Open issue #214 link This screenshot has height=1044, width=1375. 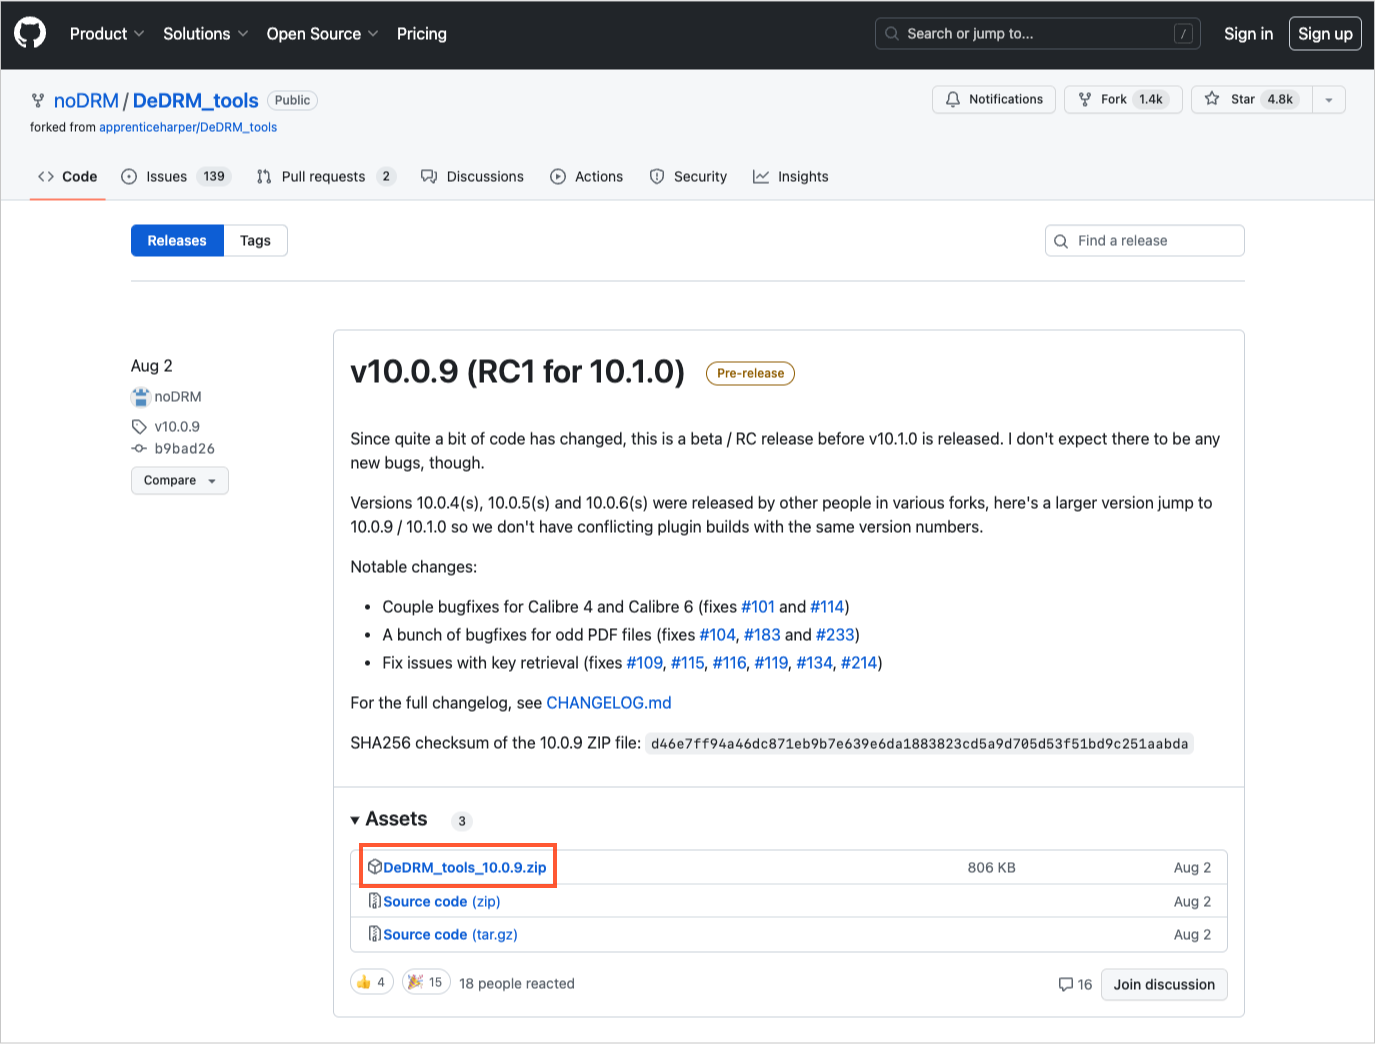[859, 663]
